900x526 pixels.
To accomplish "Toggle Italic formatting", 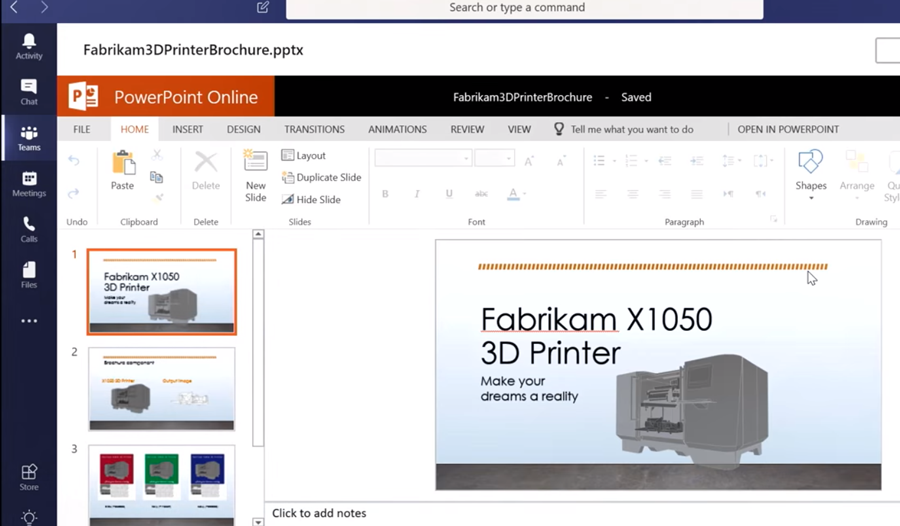I will [x=417, y=194].
